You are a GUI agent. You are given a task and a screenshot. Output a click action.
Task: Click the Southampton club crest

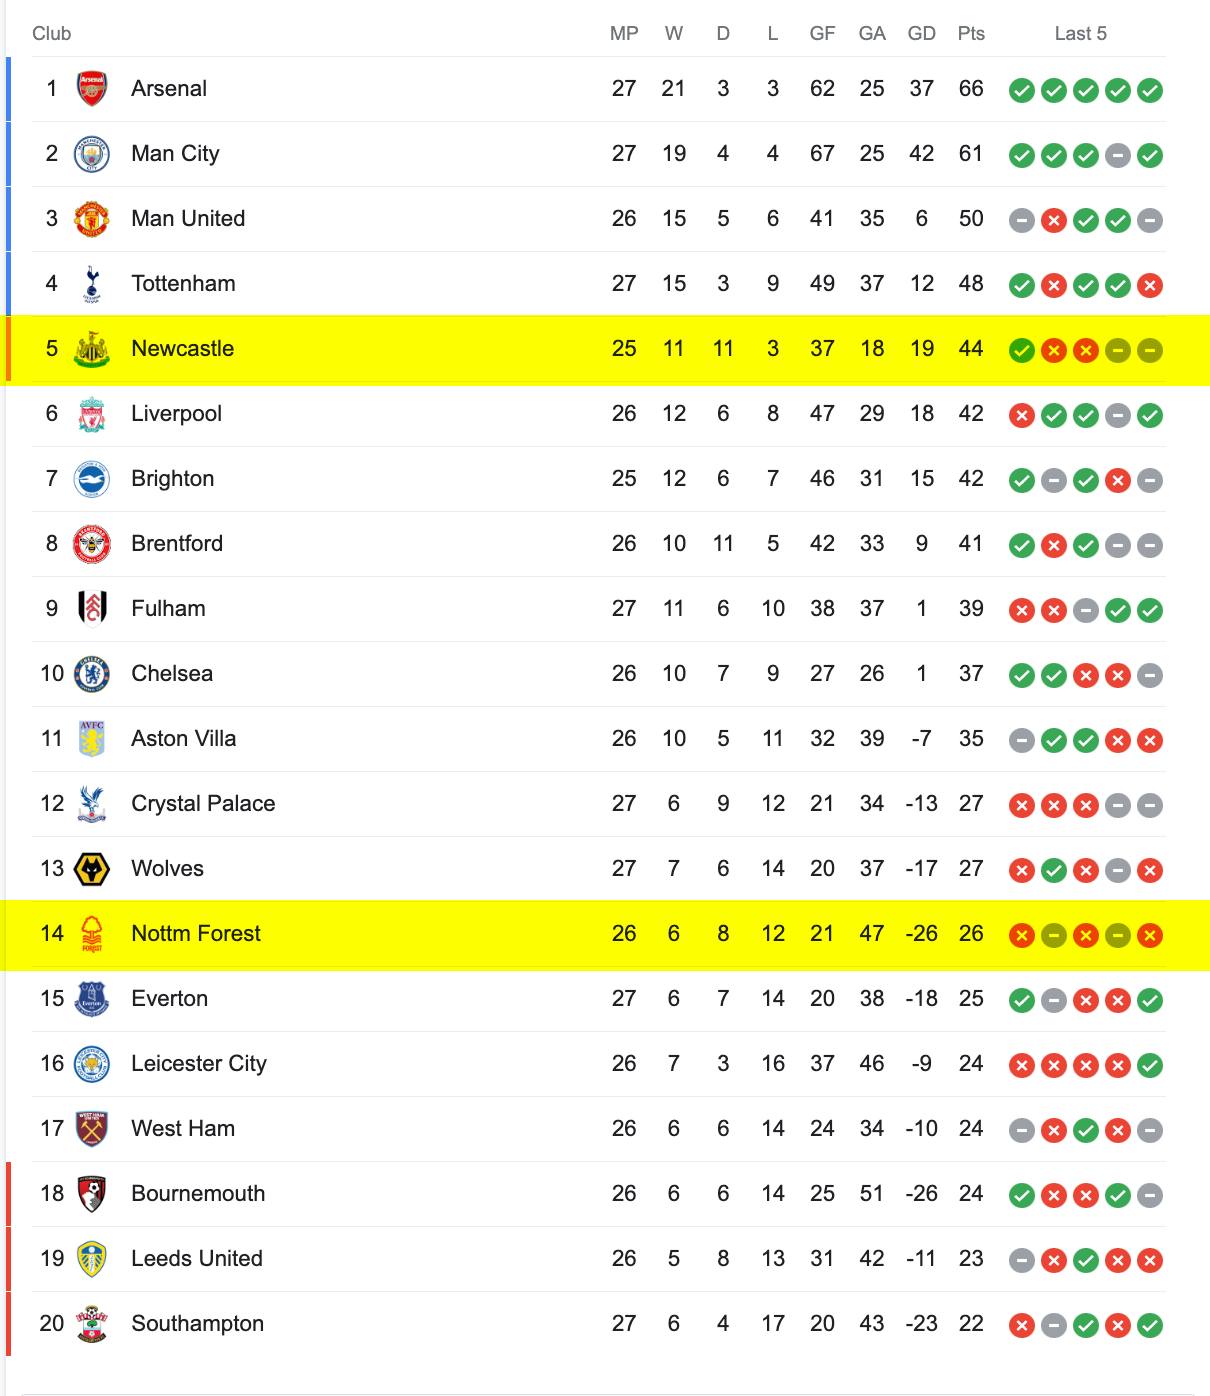pyautogui.click(x=92, y=1324)
